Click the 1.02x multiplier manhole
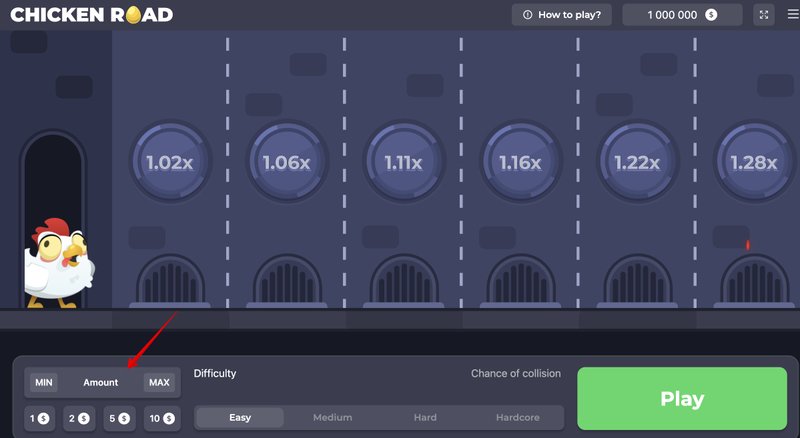 coord(169,162)
